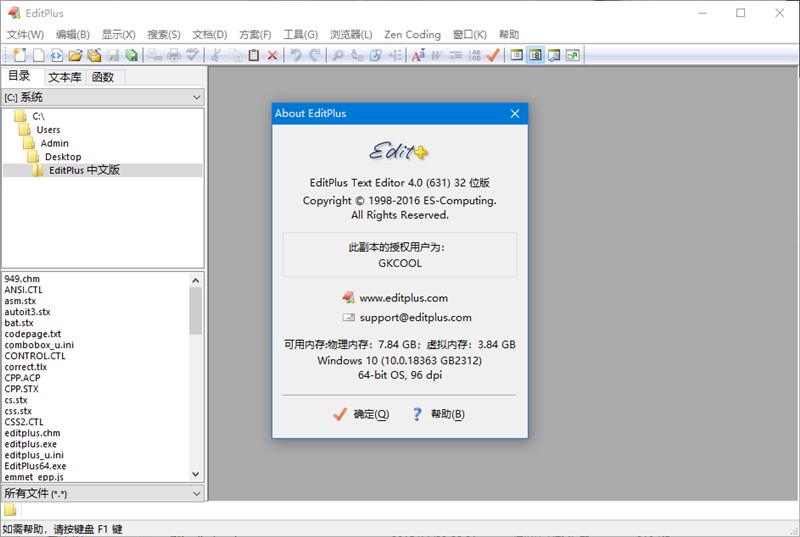
Task: Select the C:\ folder in tree
Action: [x=38, y=116]
